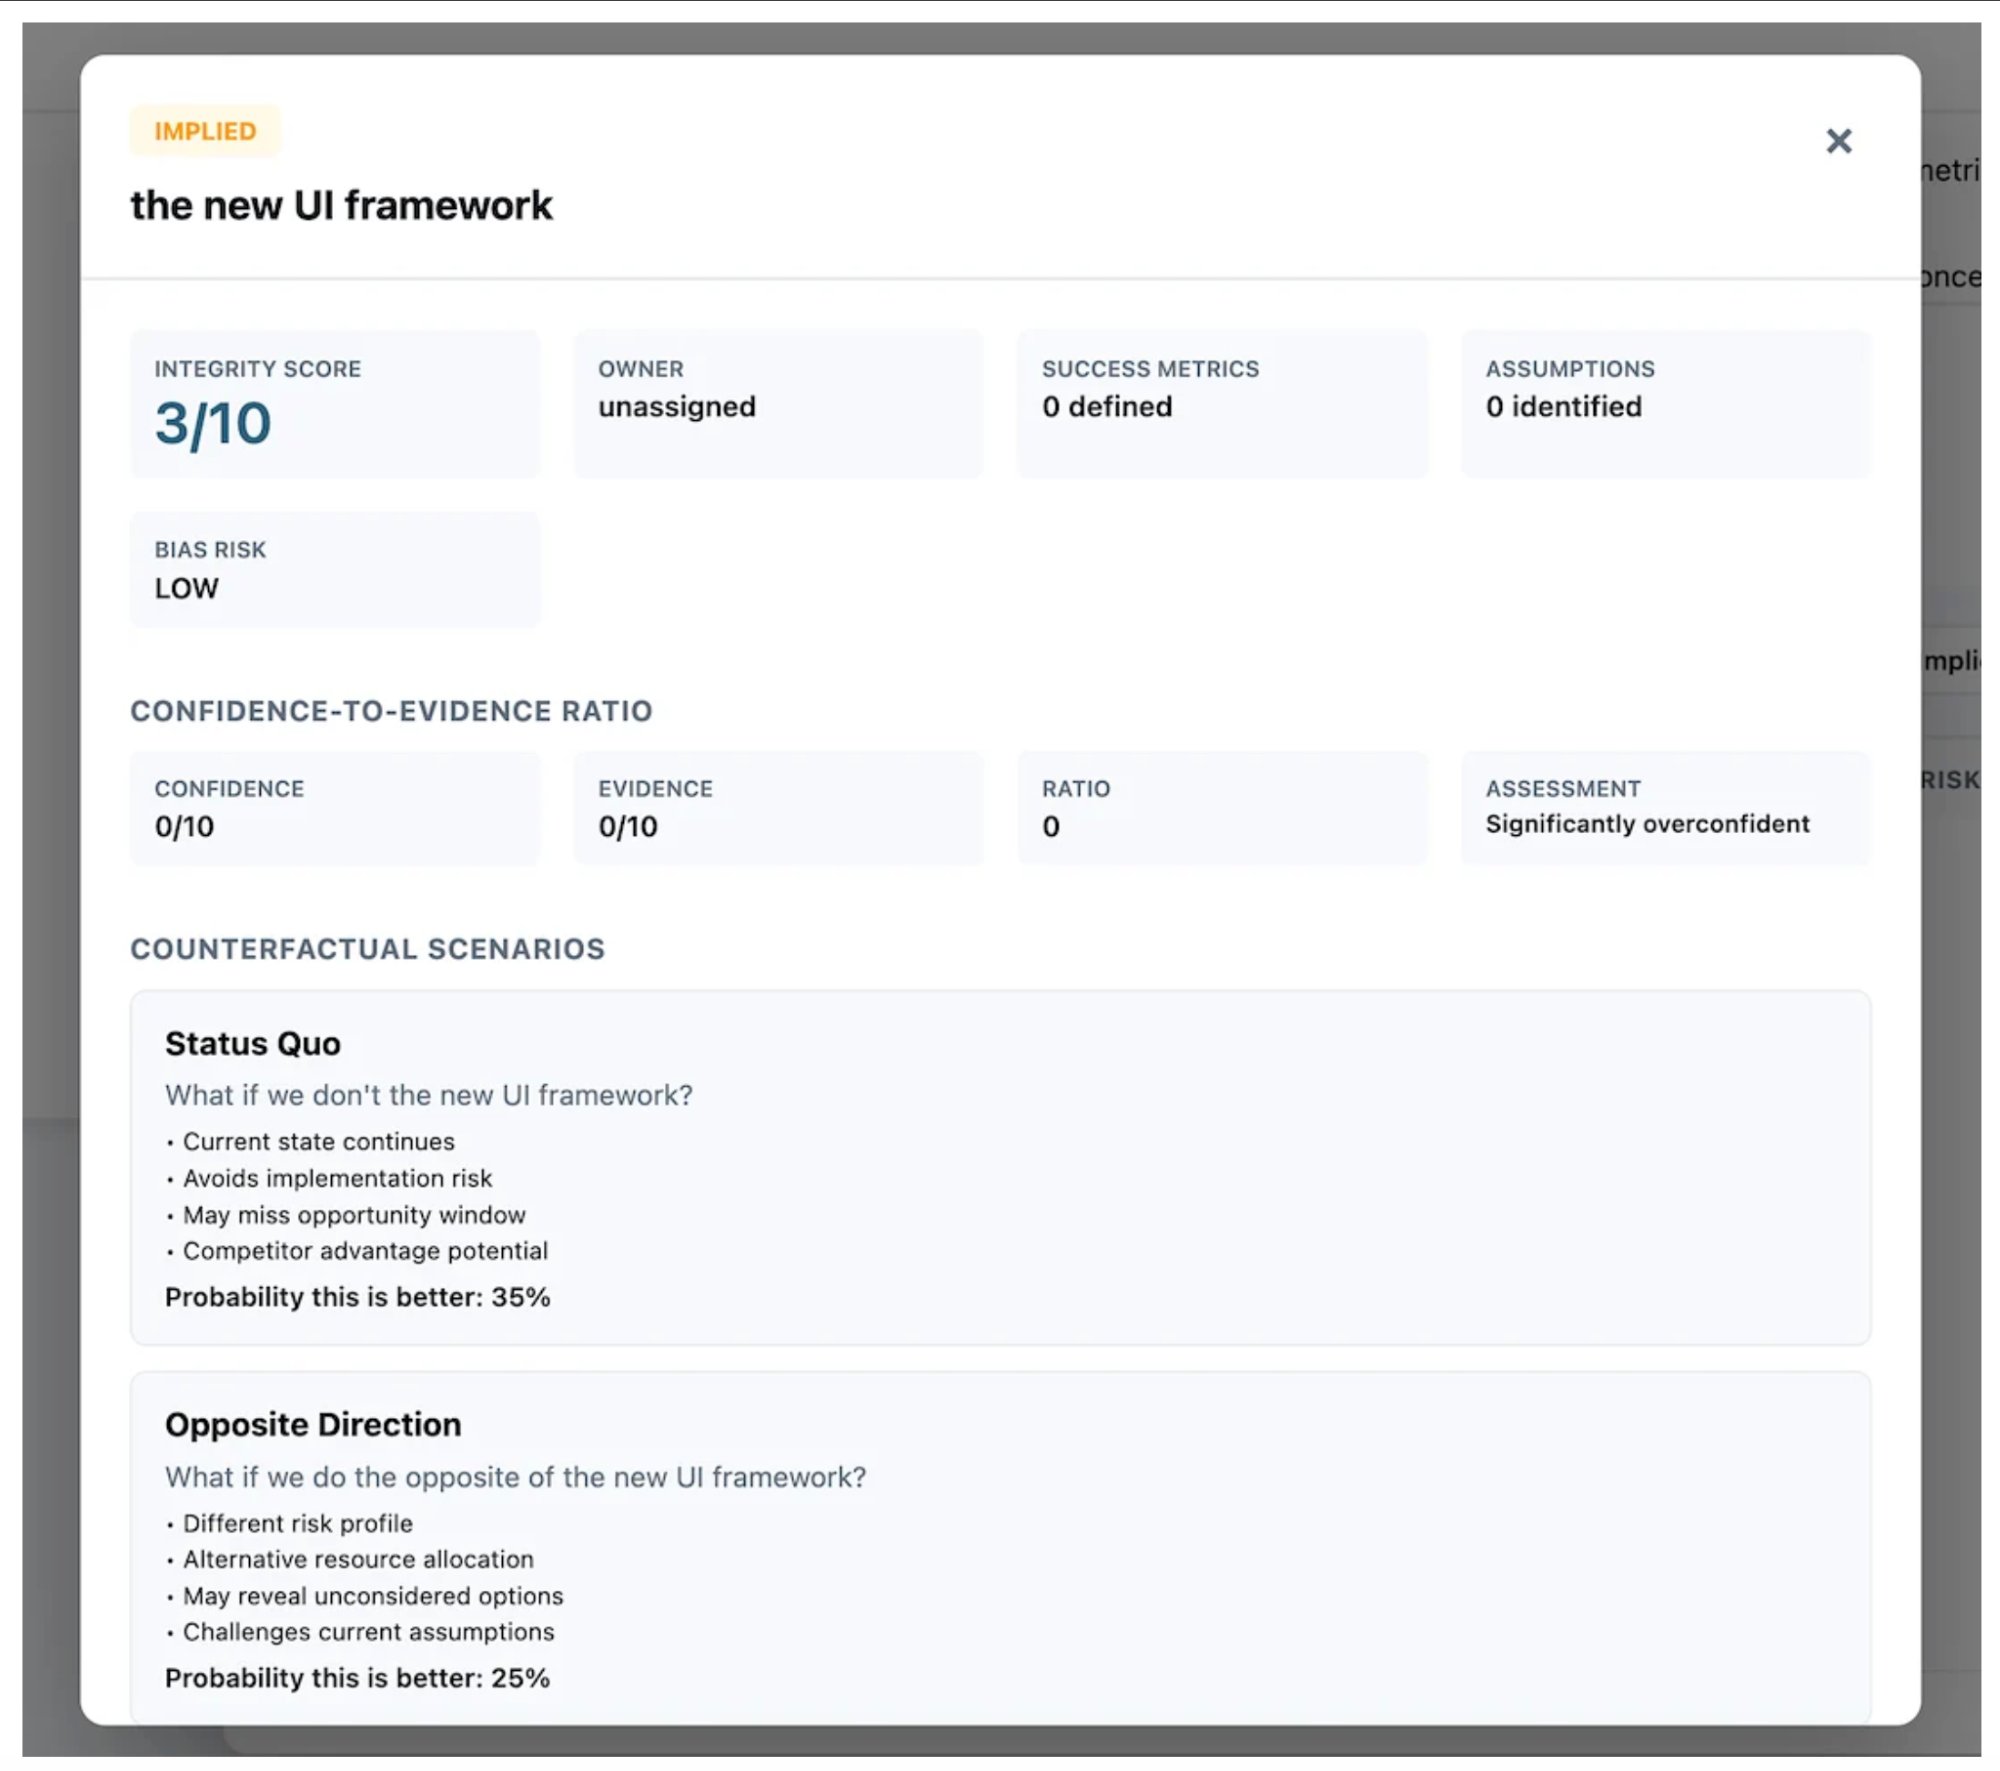Viewport: 2000px width, 1771px height.
Task: Click the Significantly overconfident assessment card
Action: point(1665,808)
